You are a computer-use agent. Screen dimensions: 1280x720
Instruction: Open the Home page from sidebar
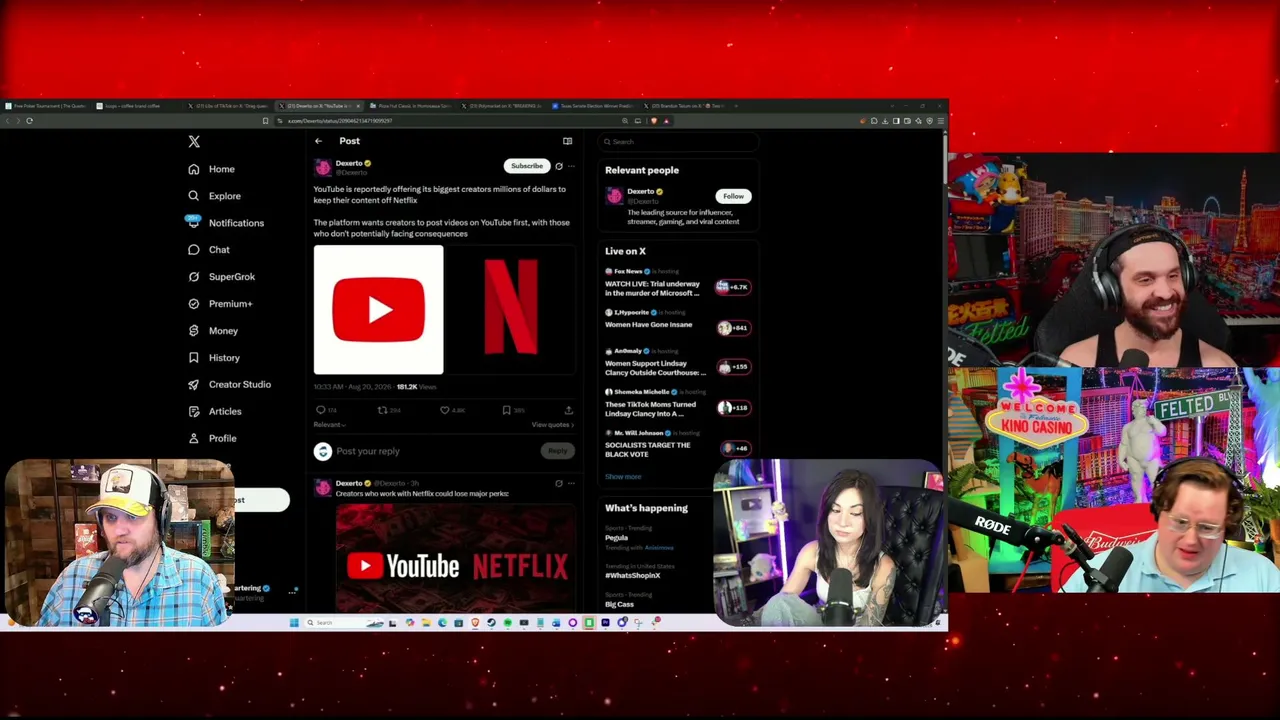click(212, 169)
